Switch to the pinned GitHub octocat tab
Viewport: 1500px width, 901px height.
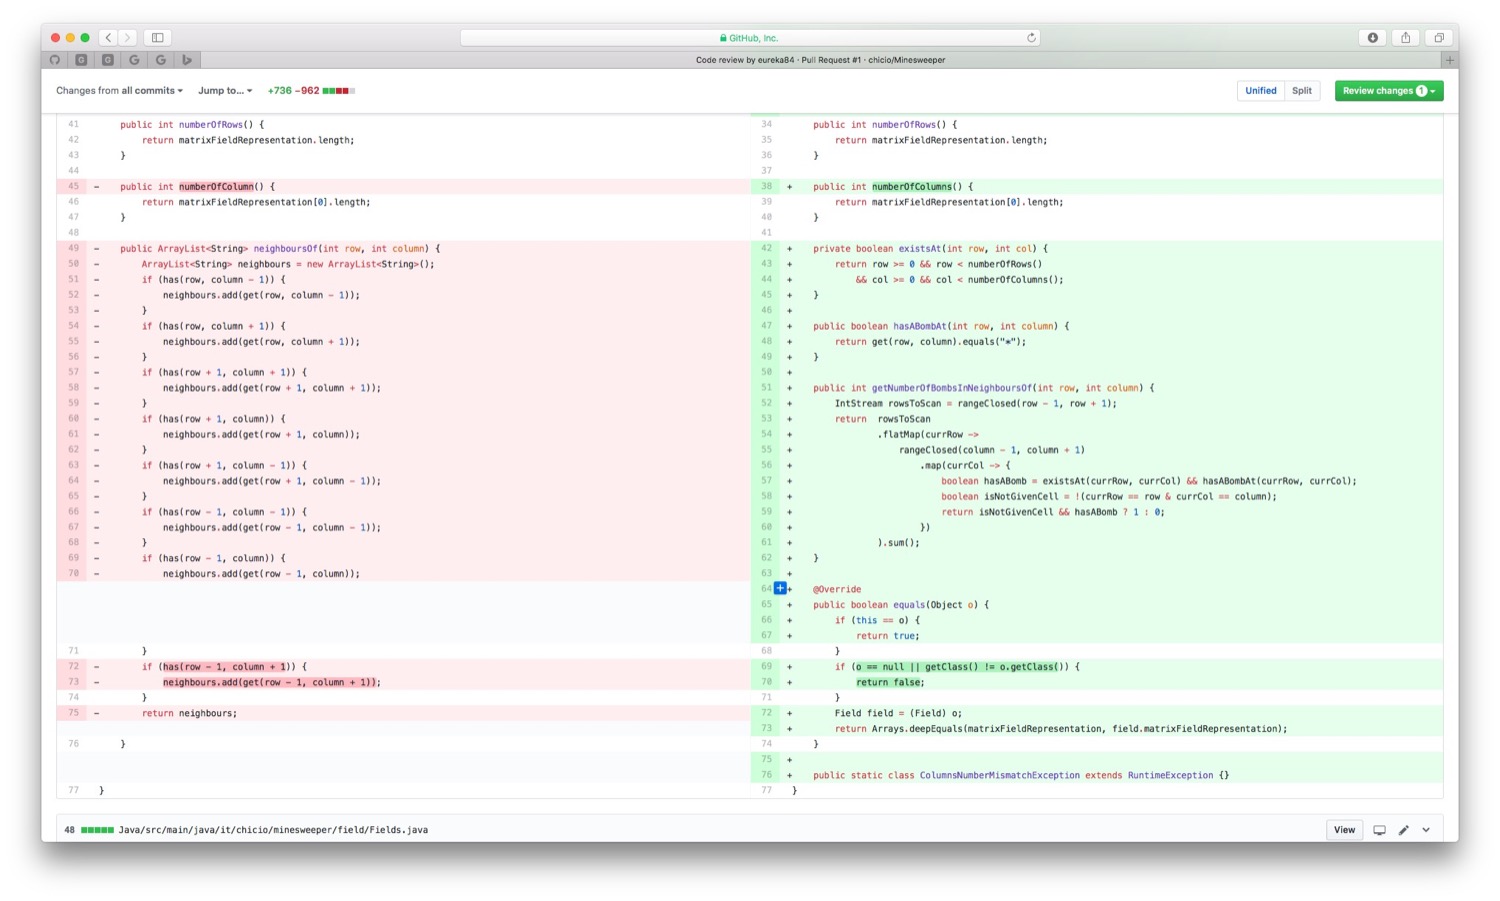pos(55,60)
